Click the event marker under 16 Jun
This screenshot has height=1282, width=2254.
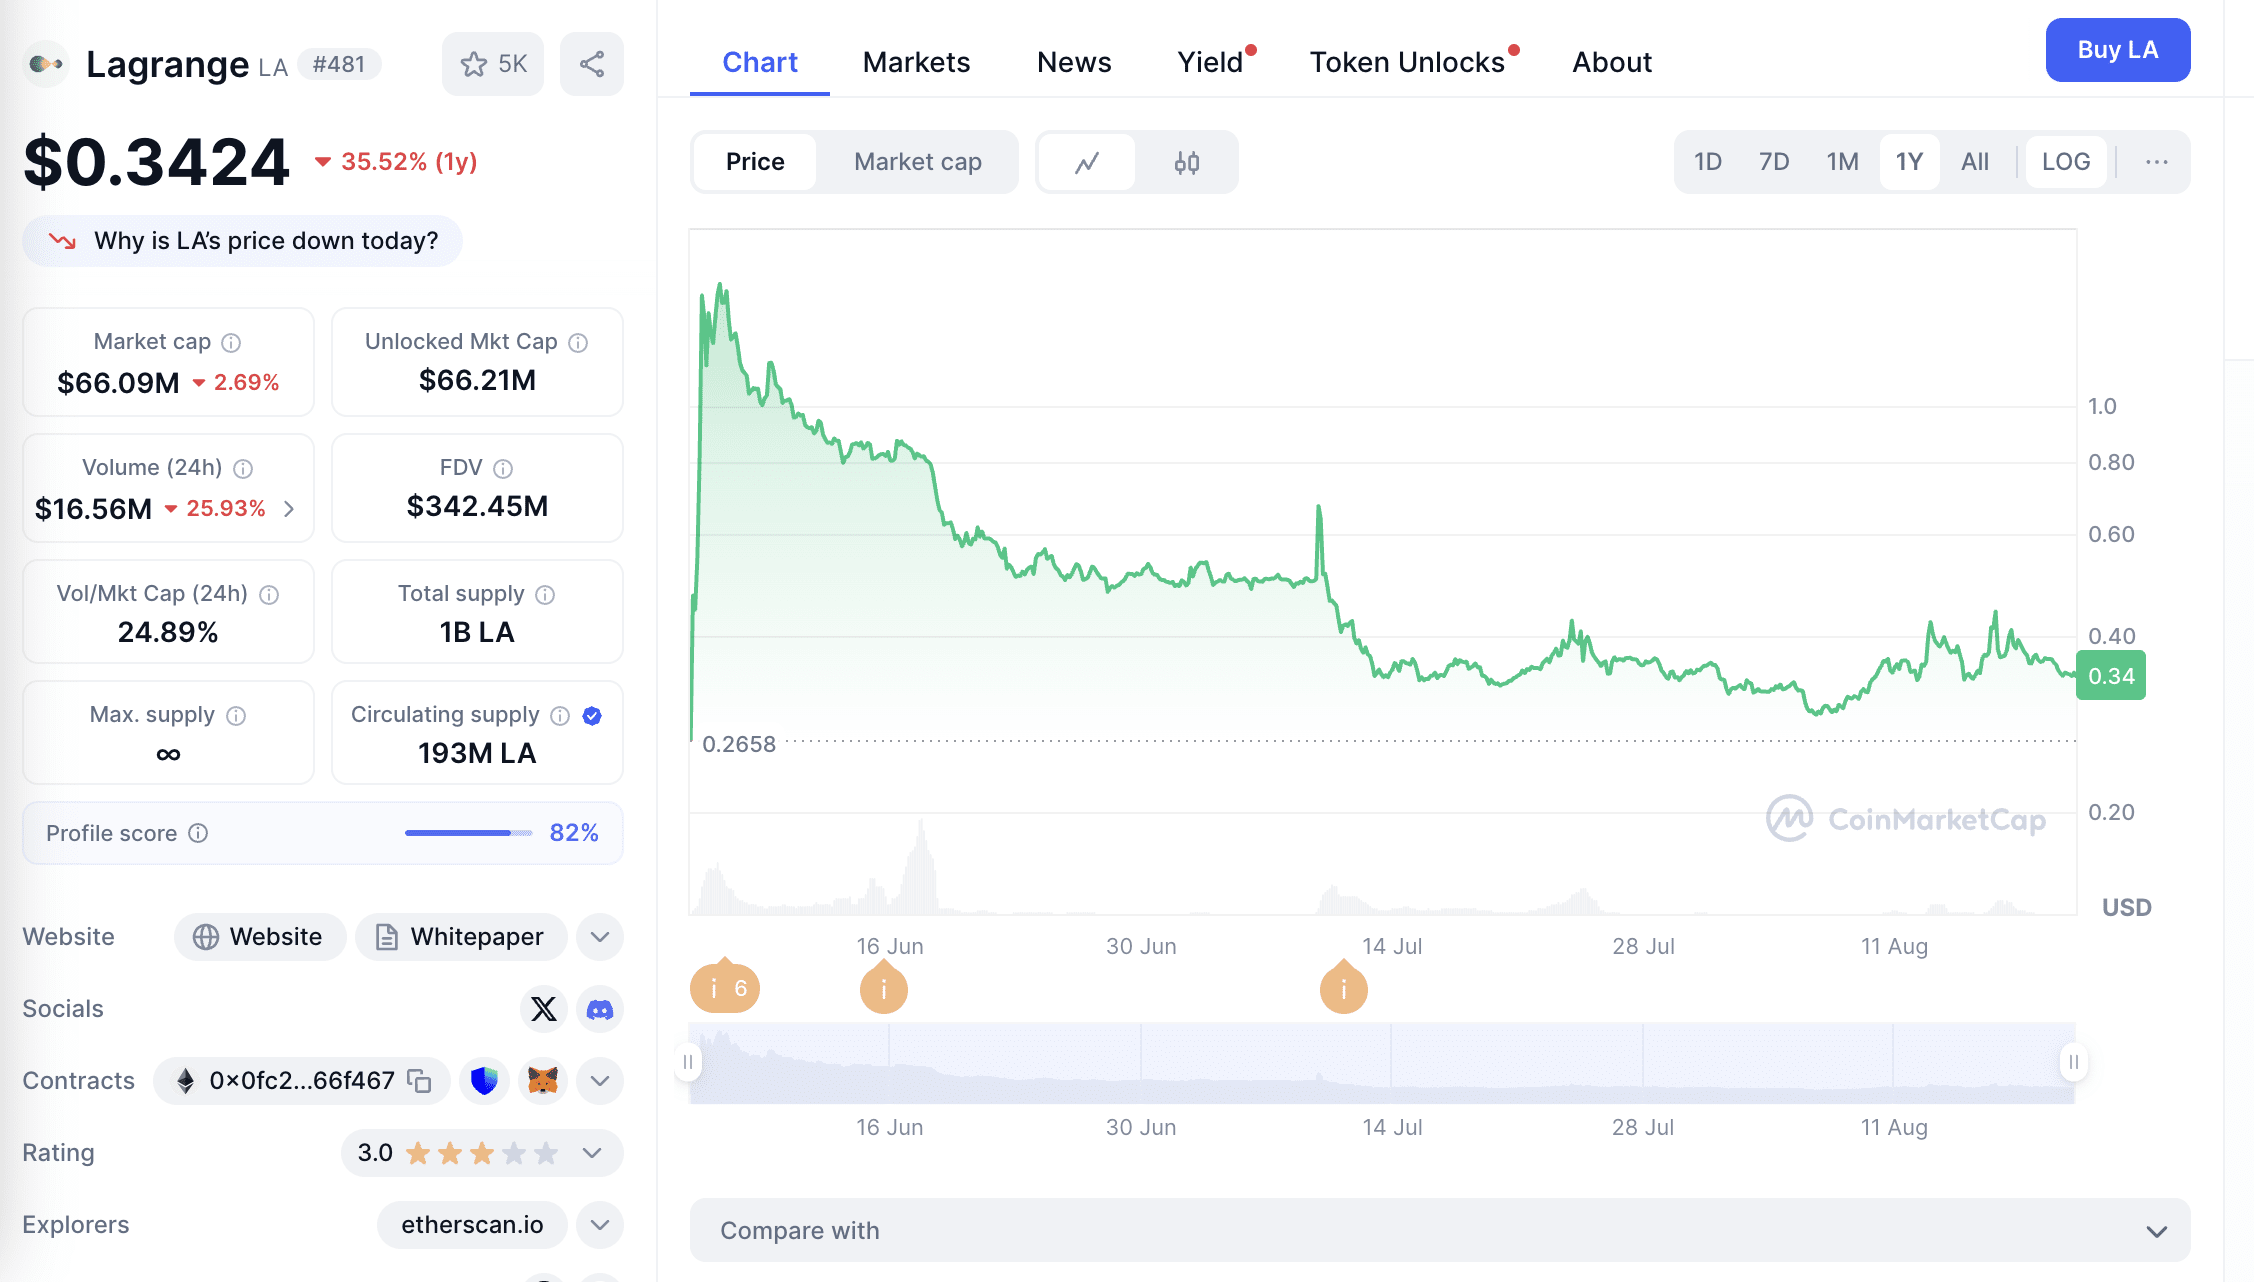884,988
